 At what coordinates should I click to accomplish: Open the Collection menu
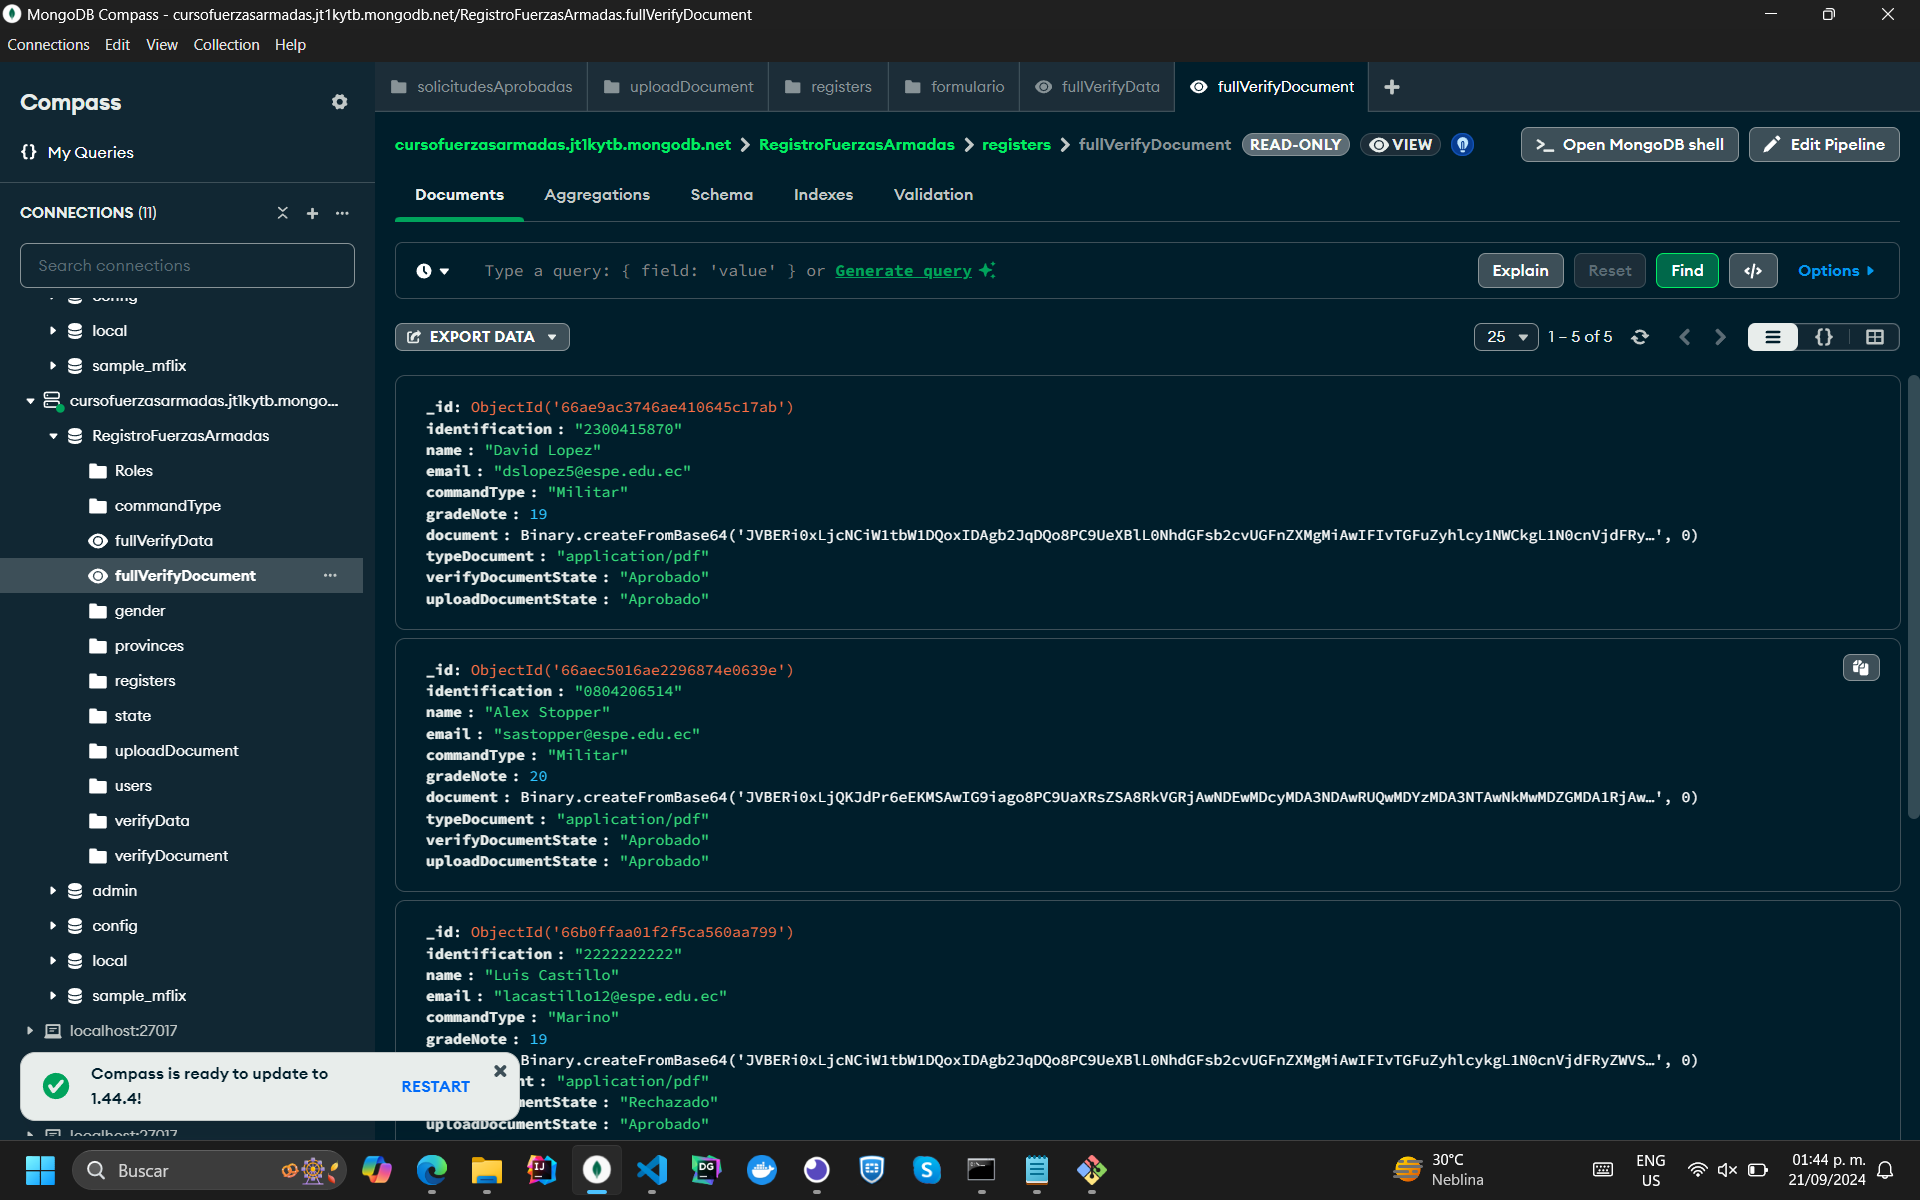pos(226,45)
